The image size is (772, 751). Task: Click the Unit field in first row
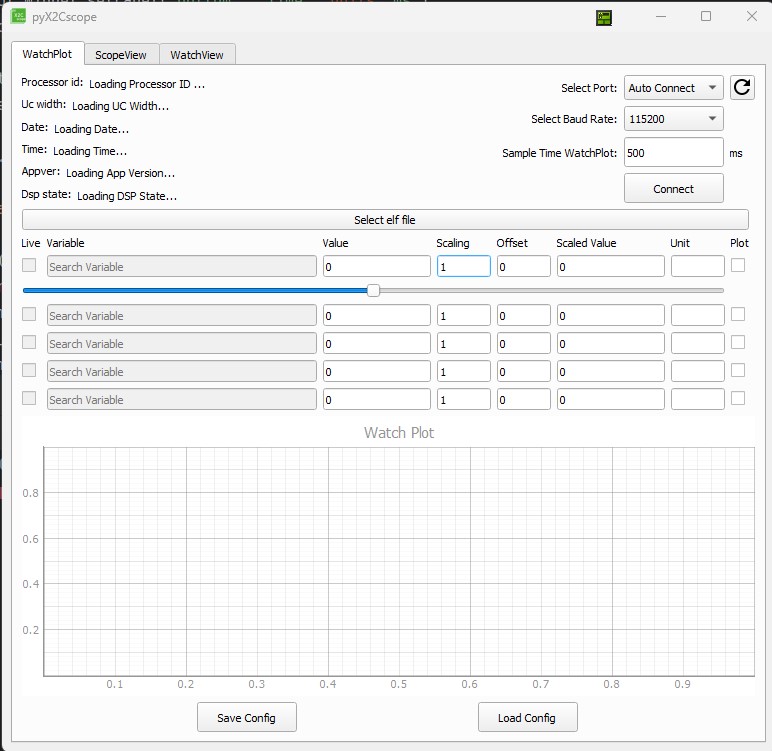[x=698, y=266]
